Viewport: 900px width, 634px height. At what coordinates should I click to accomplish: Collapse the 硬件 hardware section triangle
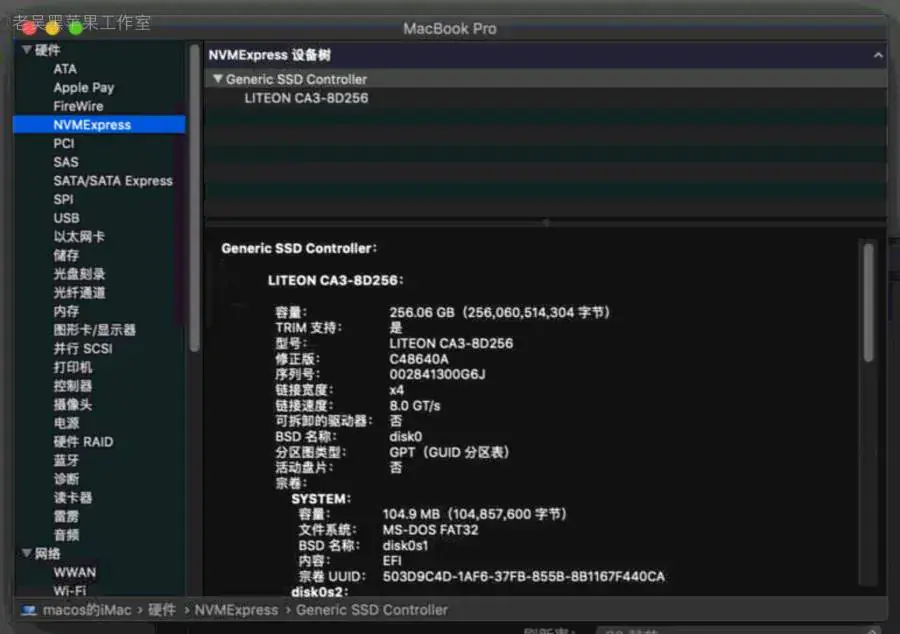click(x=26, y=50)
